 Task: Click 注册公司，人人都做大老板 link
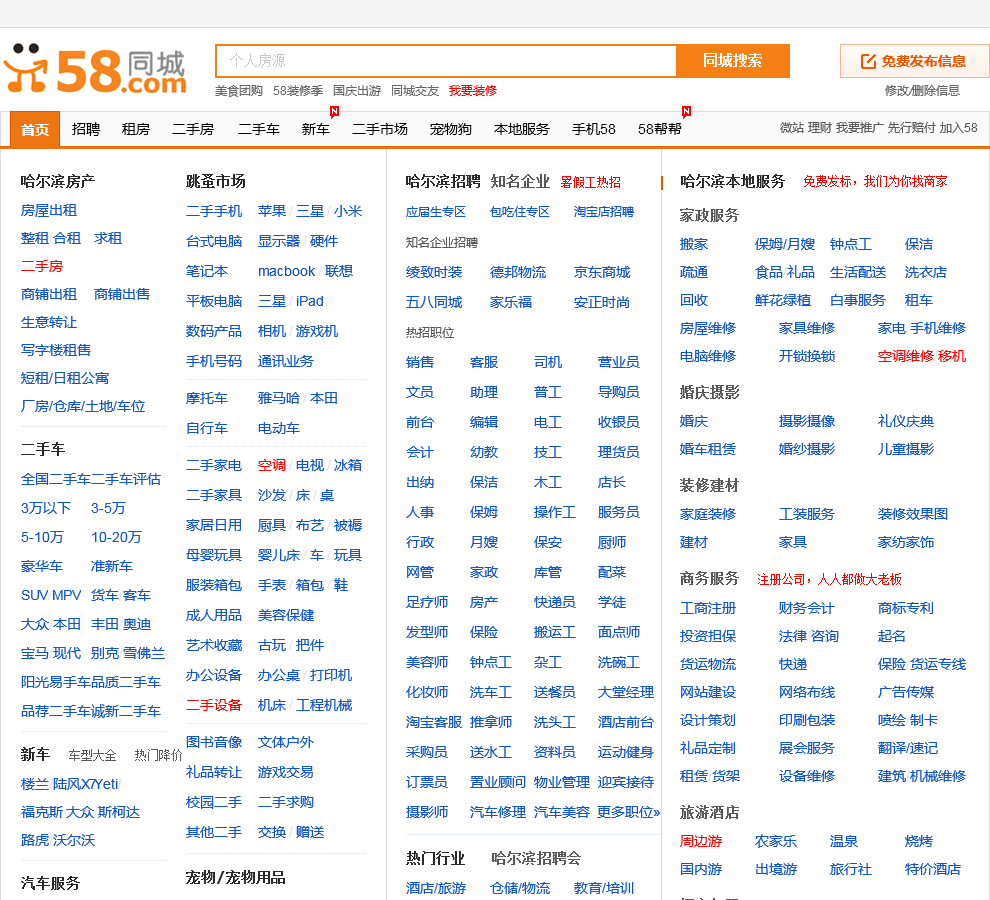pos(829,579)
